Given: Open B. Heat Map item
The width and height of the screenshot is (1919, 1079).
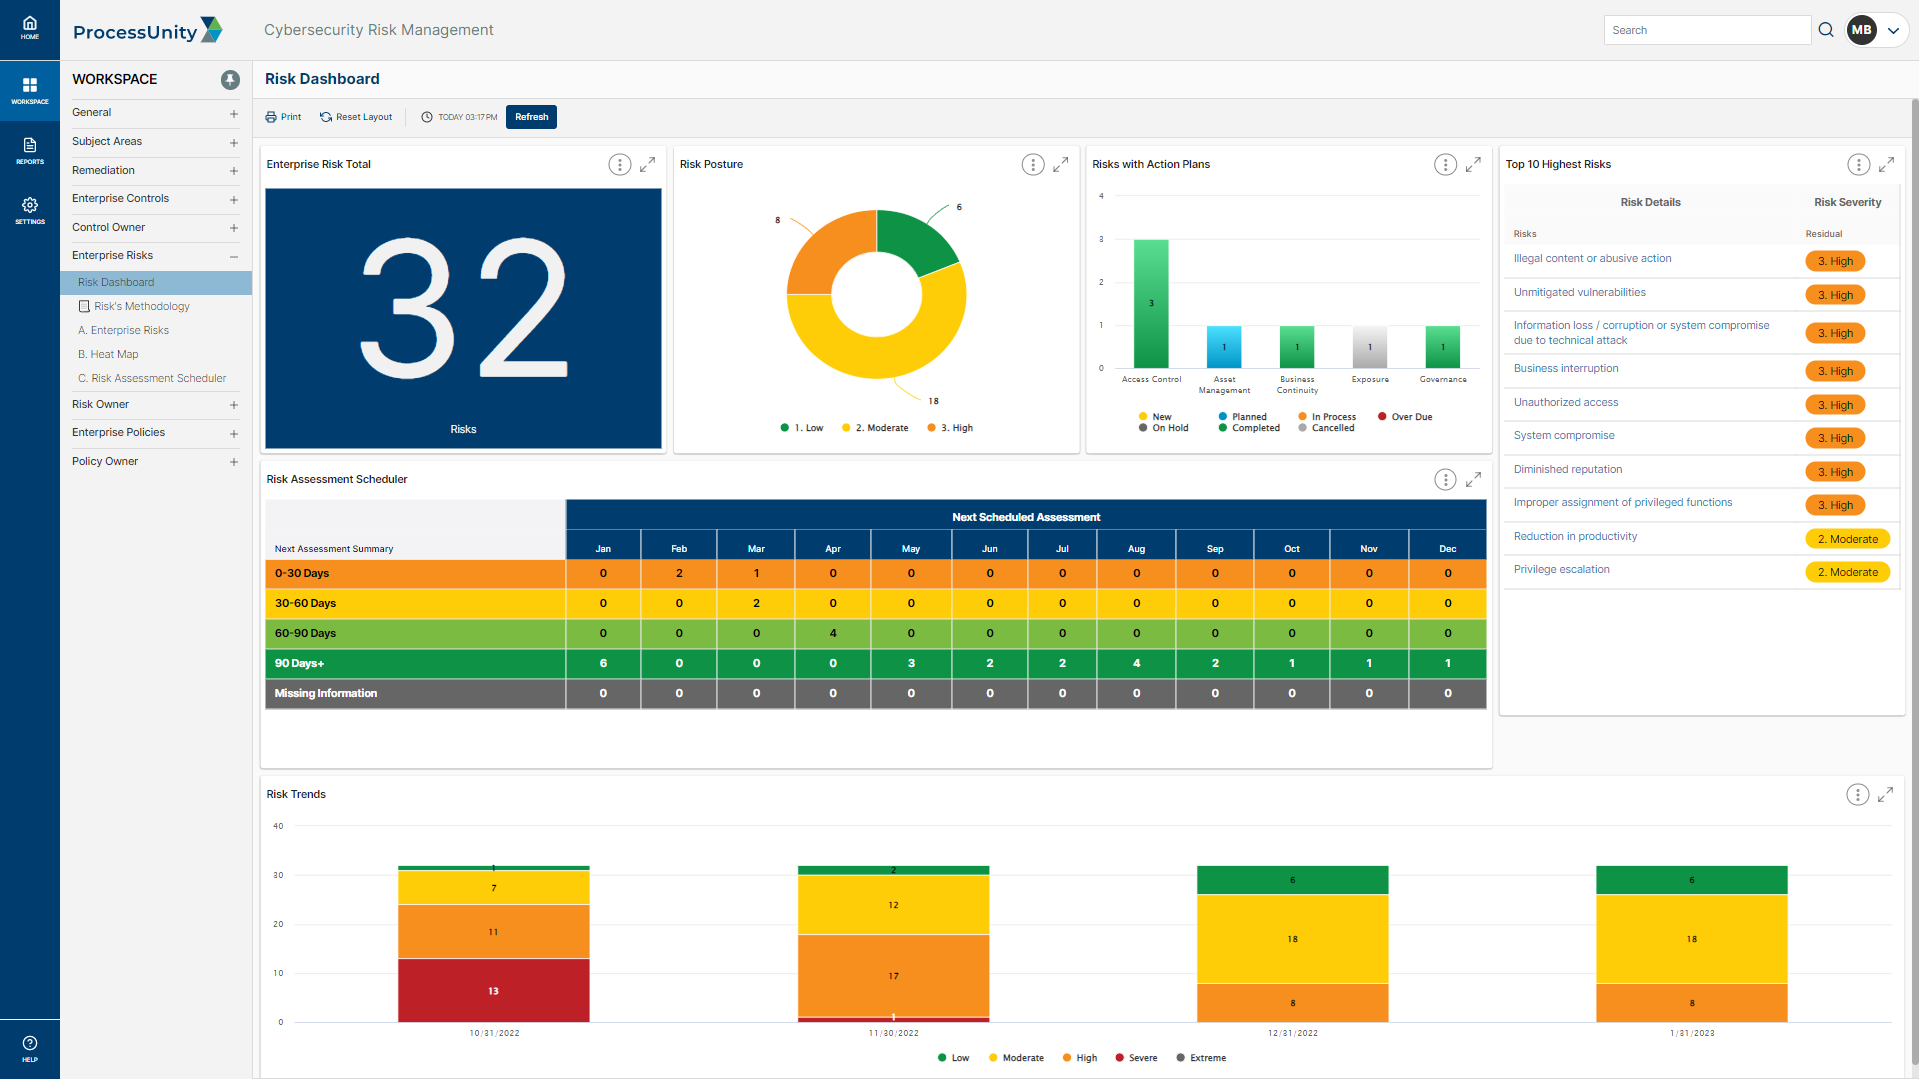Looking at the screenshot, I should (x=108, y=355).
